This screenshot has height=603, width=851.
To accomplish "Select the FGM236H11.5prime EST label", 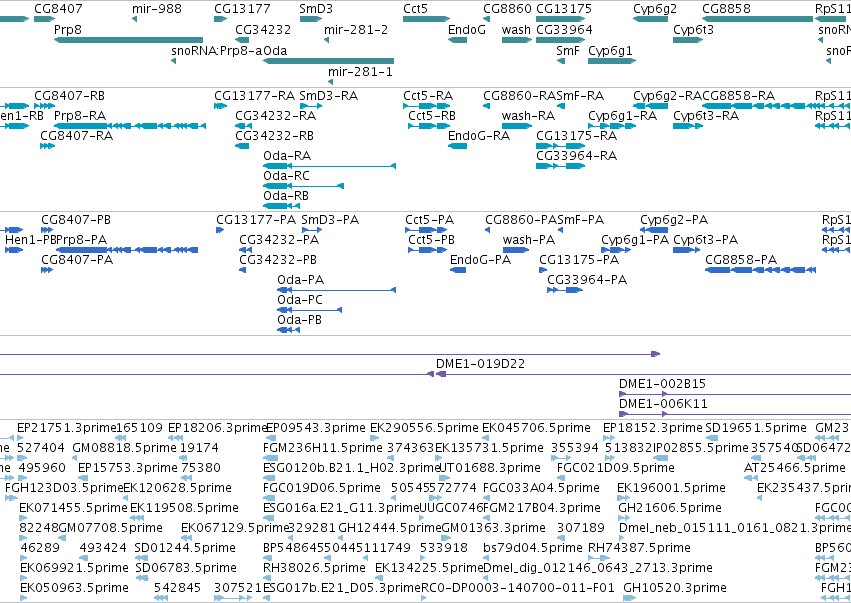I will click(x=322, y=448).
